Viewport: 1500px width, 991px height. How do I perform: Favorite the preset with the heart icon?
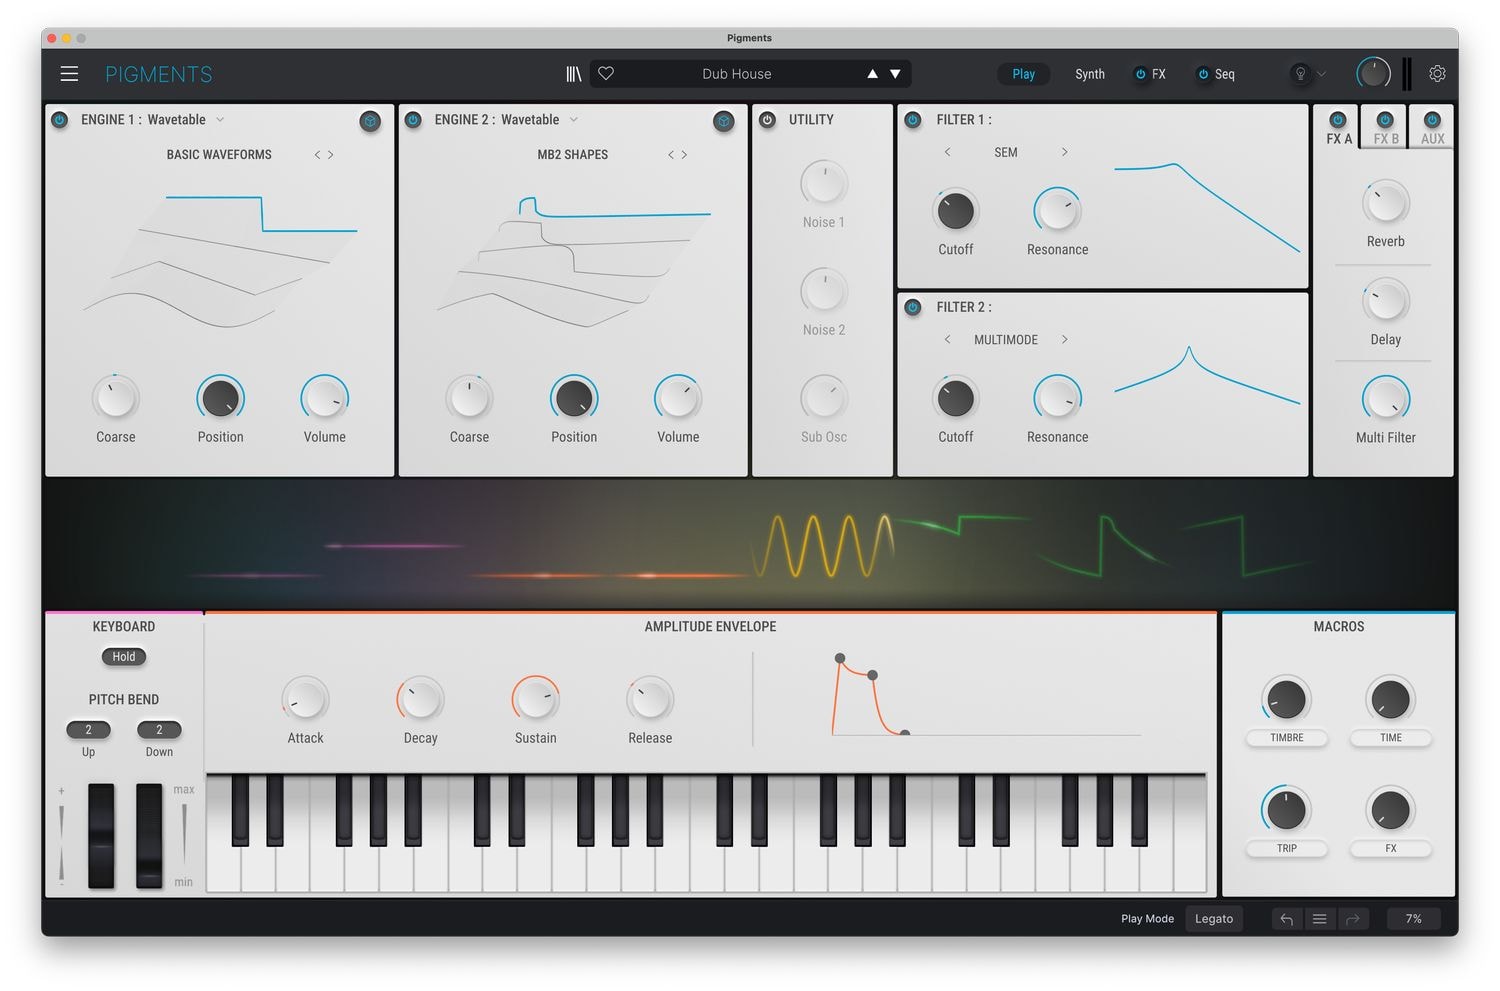pyautogui.click(x=606, y=73)
